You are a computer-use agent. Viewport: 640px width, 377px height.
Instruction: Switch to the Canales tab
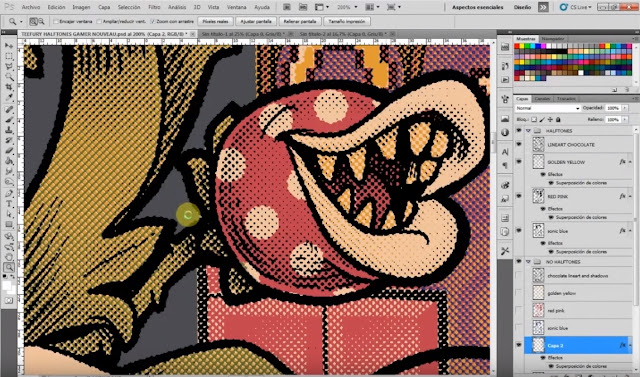coord(542,99)
